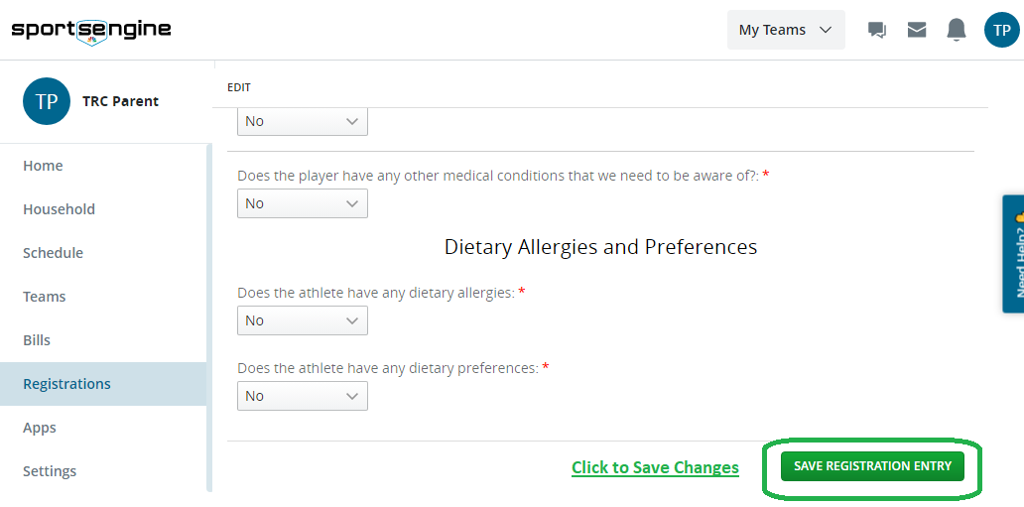Open Schedule in the sidebar
This screenshot has width=1024, height=507.
pyautogui.click(x=53, y=253)
